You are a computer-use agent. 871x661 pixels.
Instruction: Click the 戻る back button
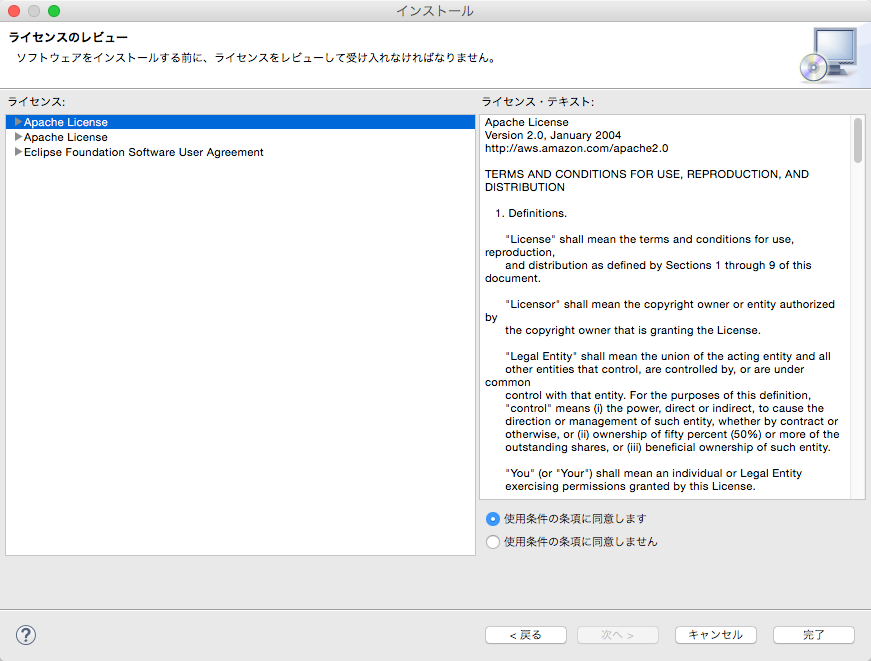click(526, 635)
